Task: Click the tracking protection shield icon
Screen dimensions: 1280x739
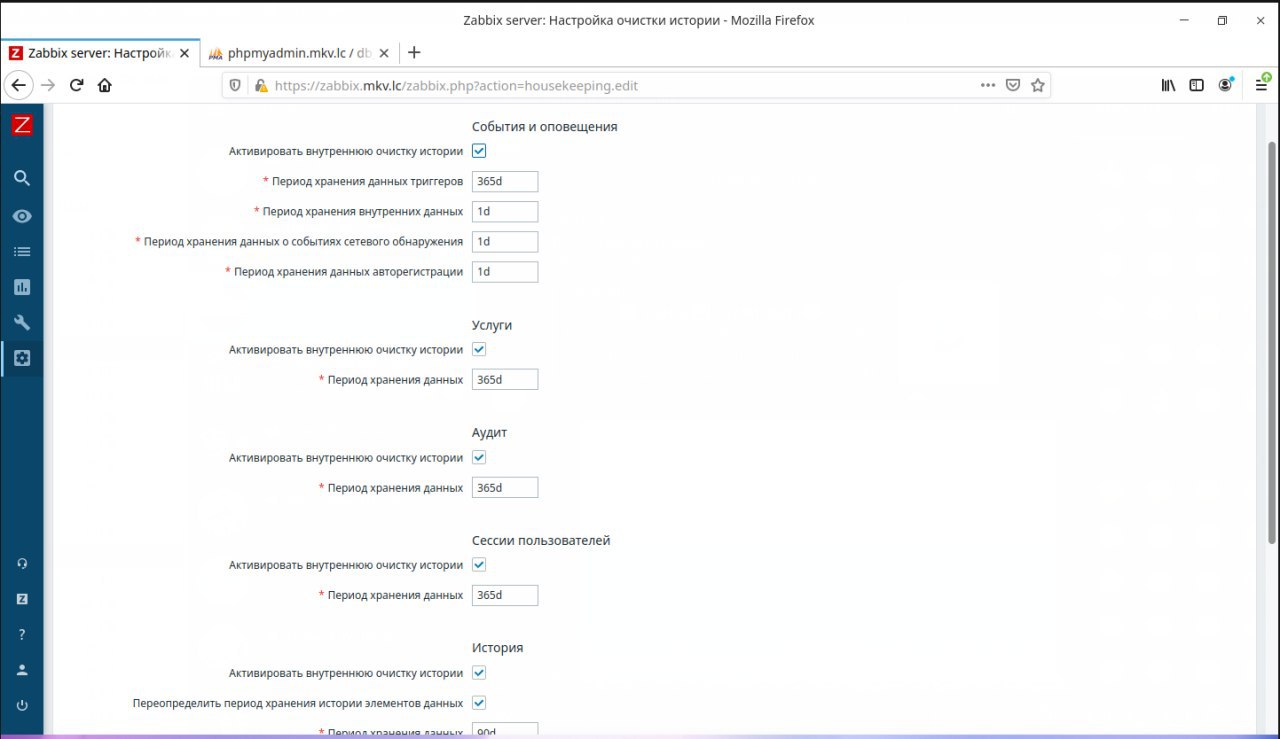Action: coord(236,86)
